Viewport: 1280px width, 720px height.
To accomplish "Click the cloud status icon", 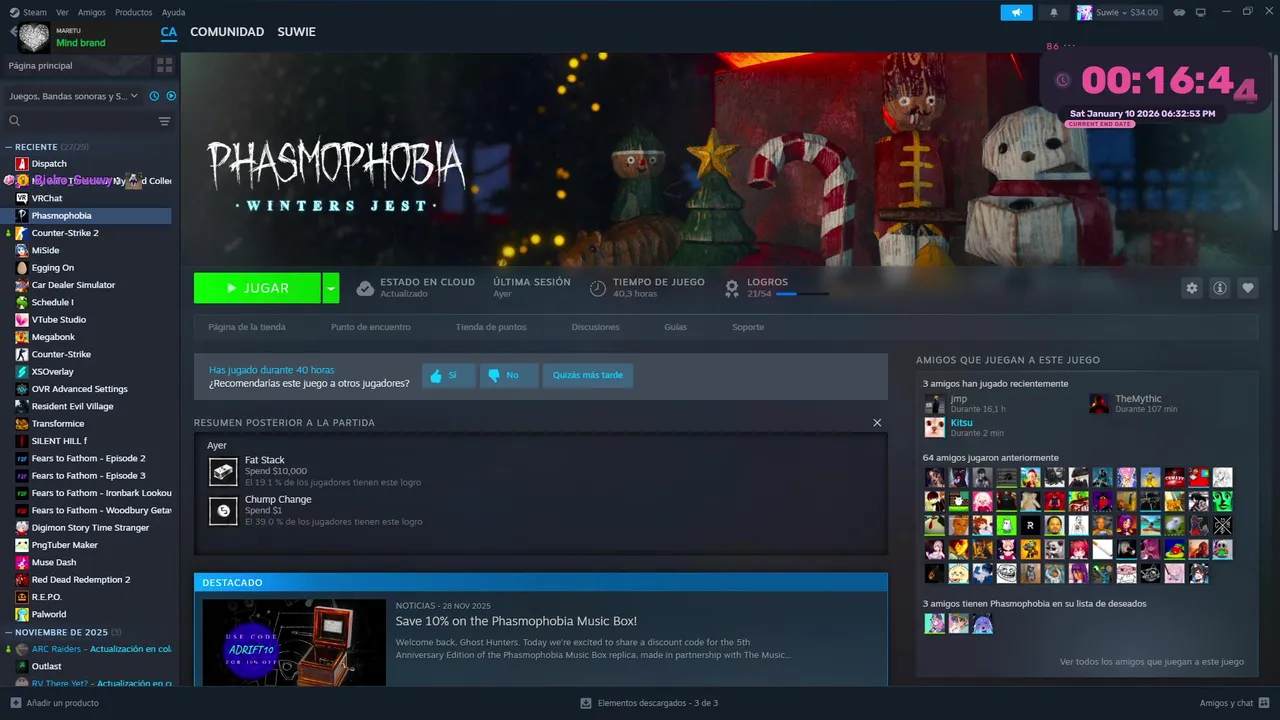I will click(365, 288).
